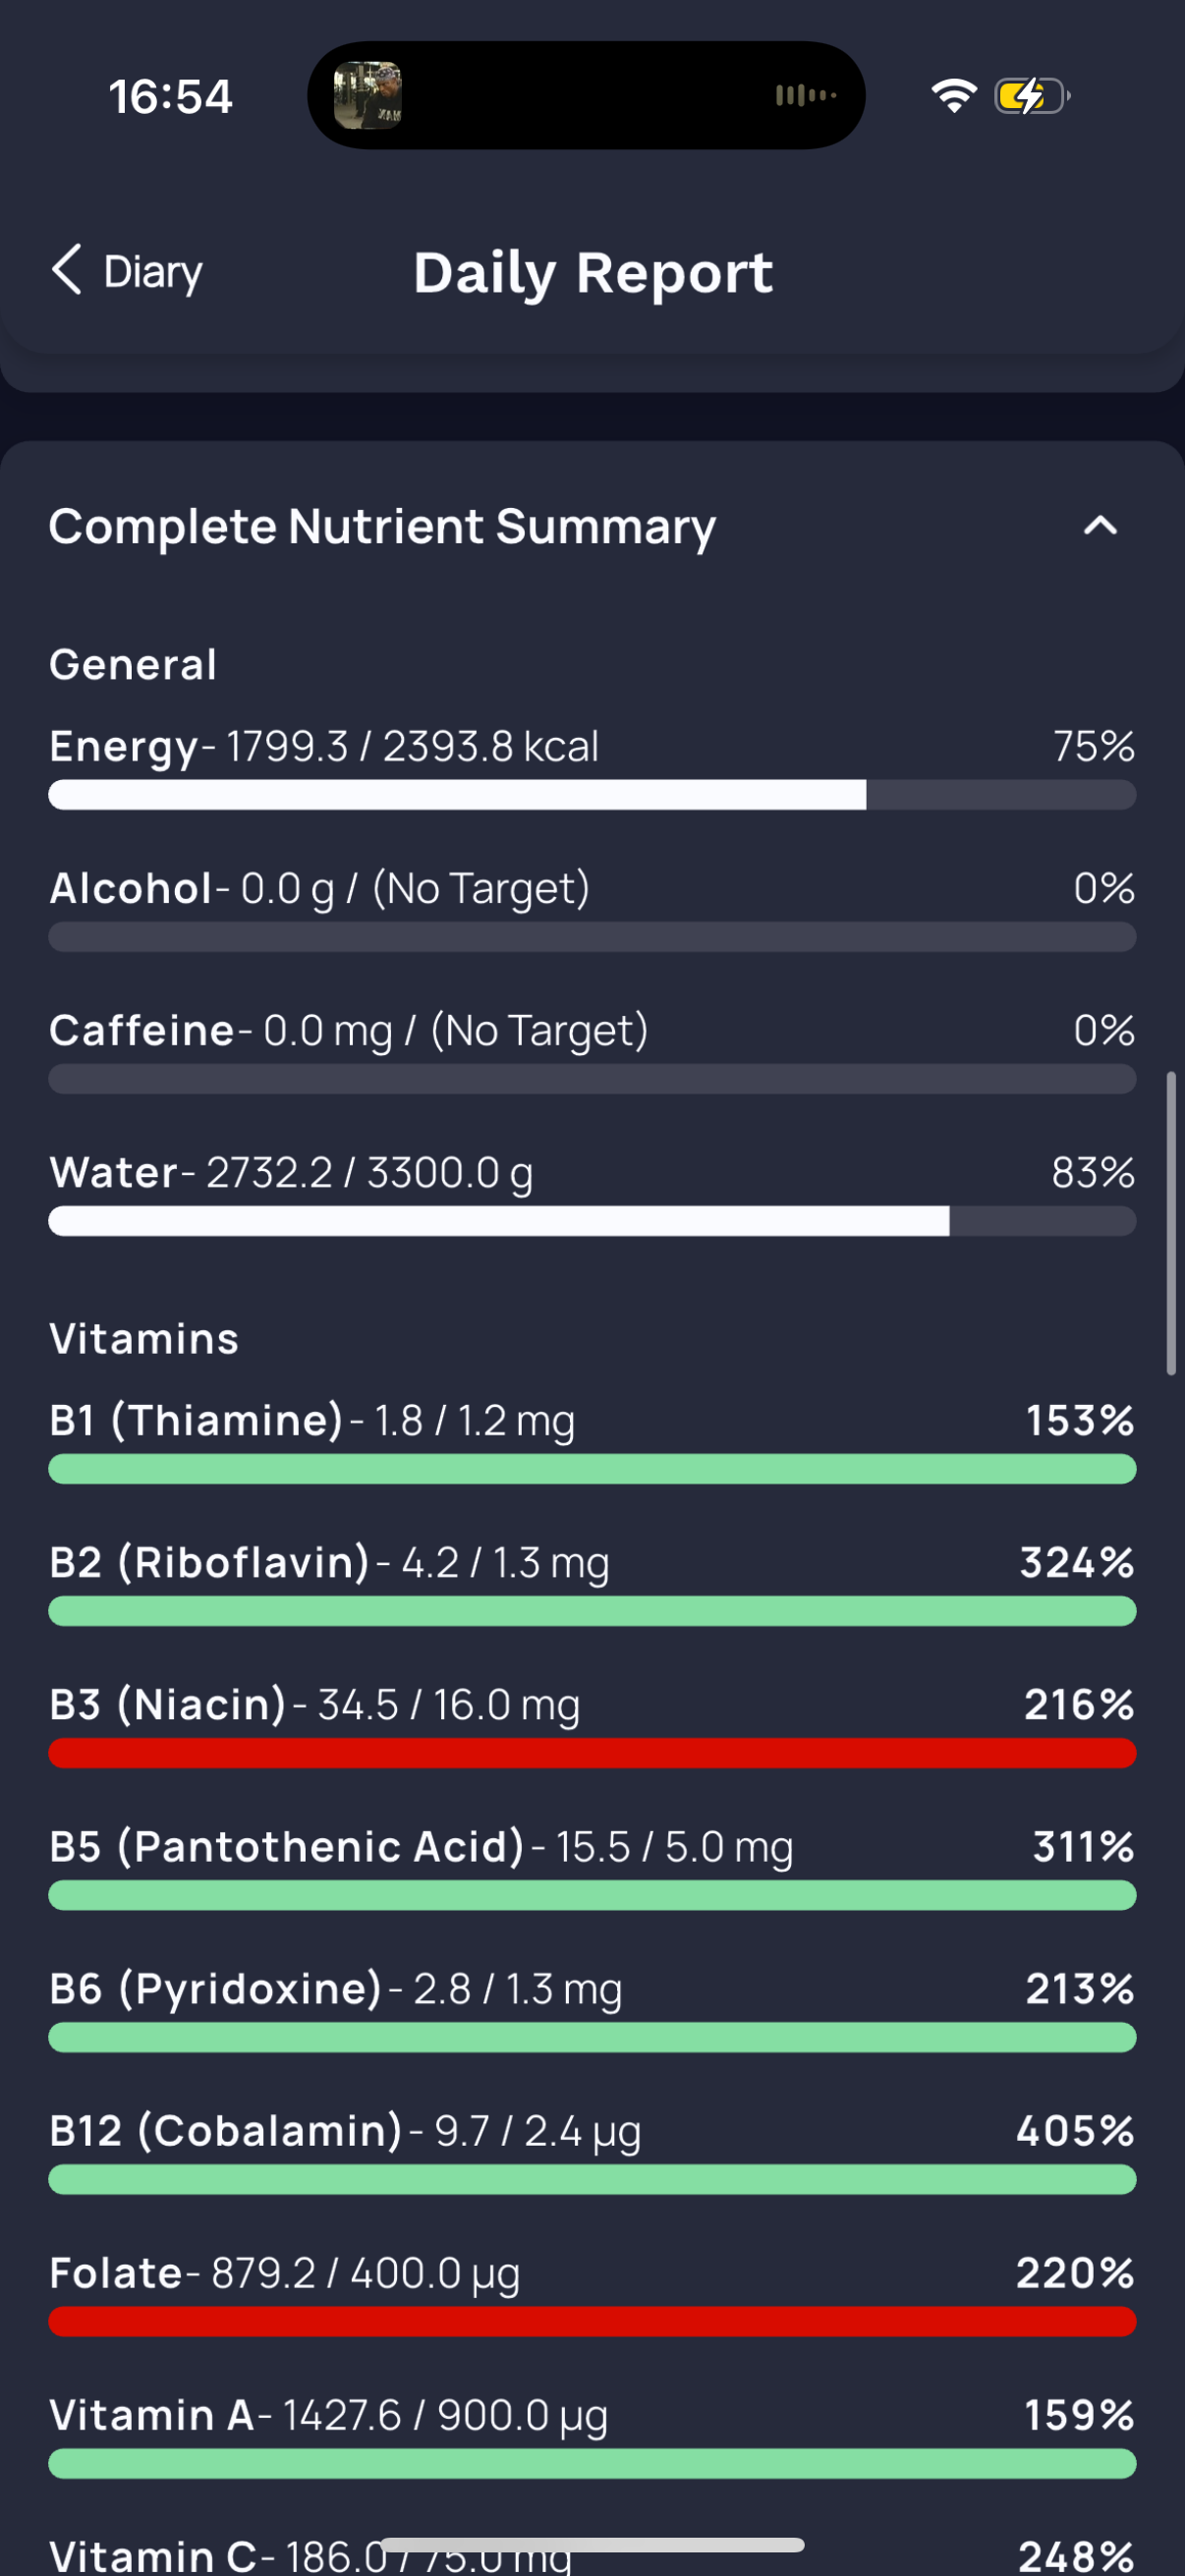Tap the home indicator bar
Viewport: 1185px width, 2576px height.
pyautogui.click(x=592, y=2545)
